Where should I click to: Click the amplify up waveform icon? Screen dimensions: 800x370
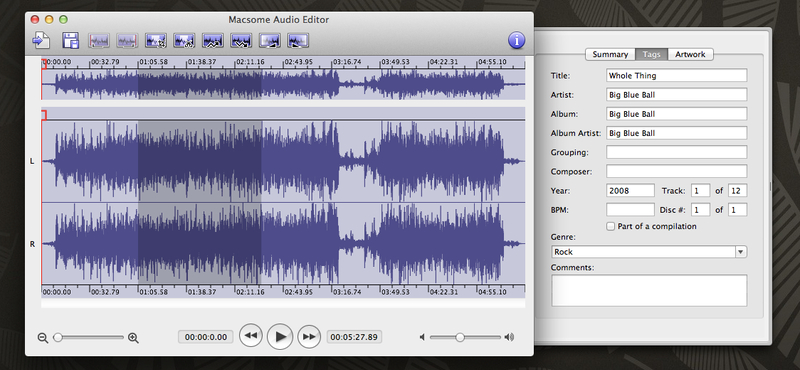(213, 41)
